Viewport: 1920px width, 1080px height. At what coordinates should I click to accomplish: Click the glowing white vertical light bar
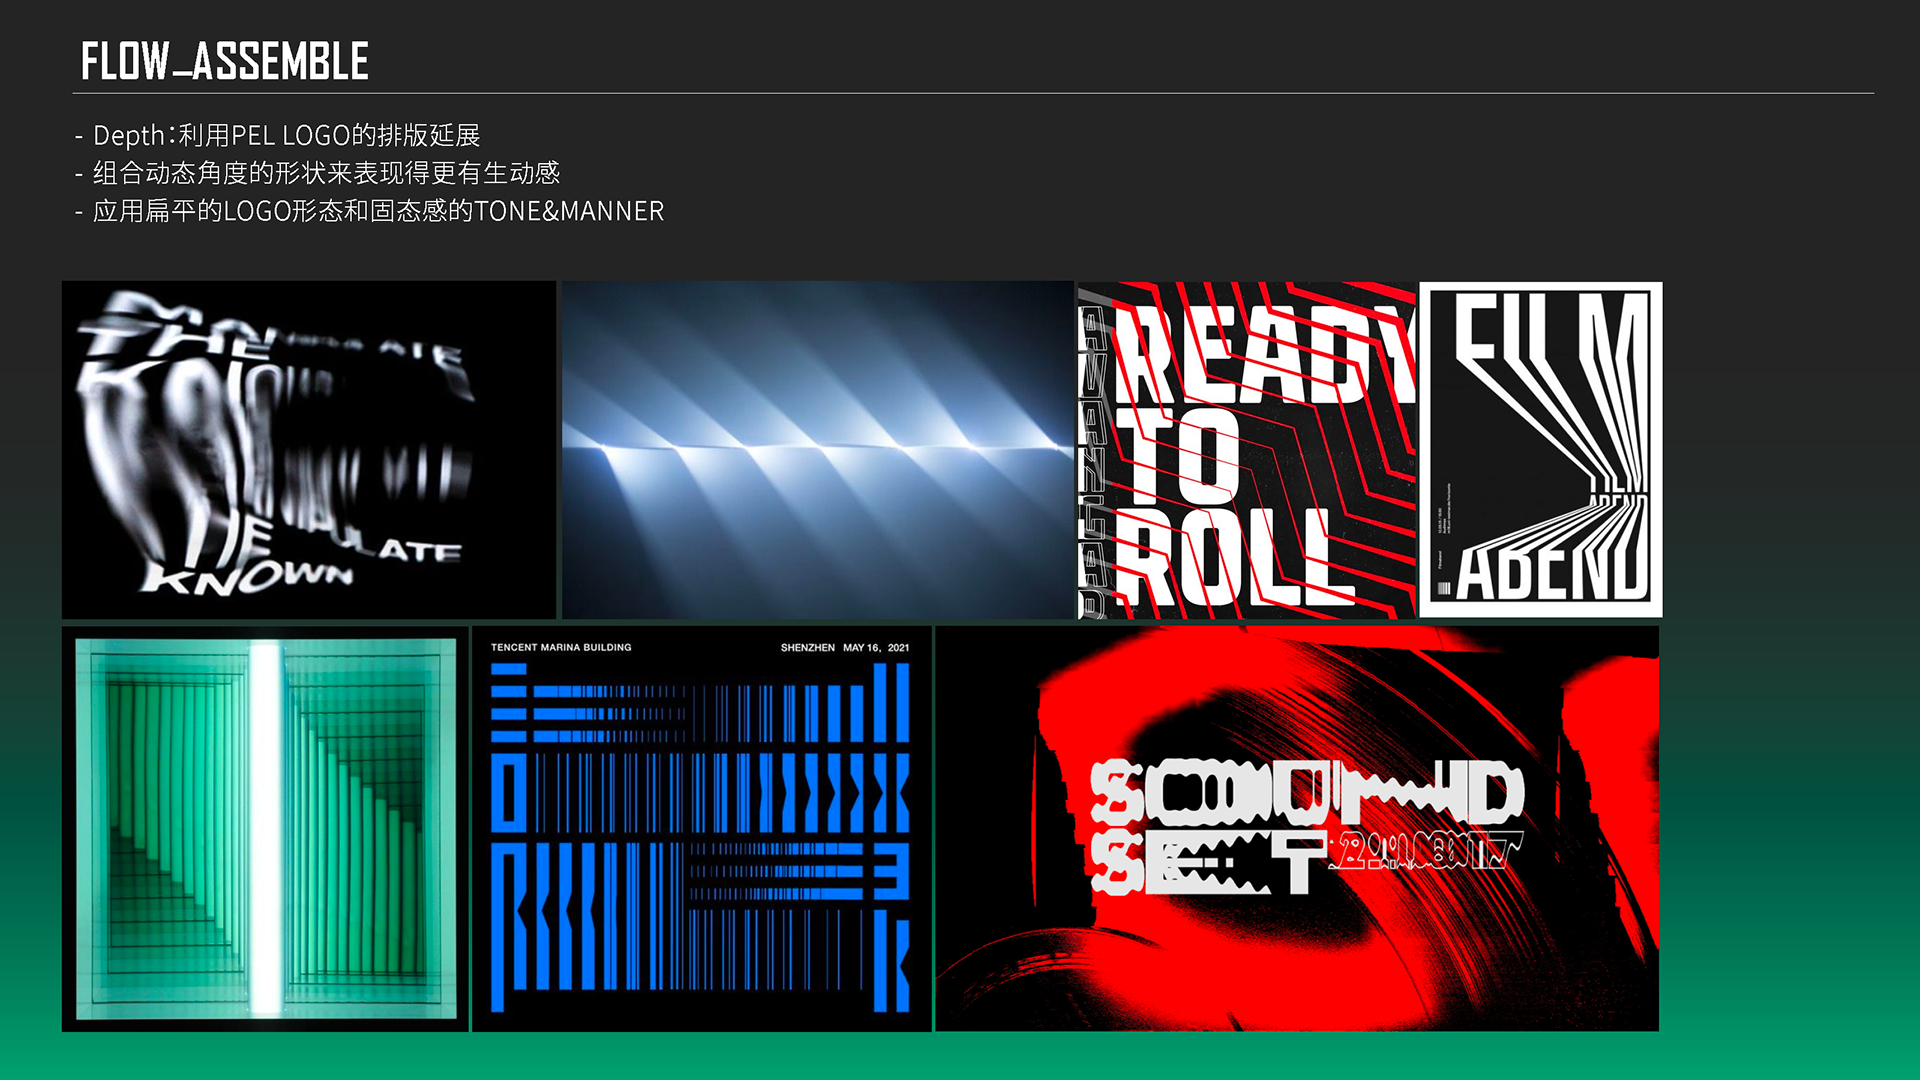pyautogui.click(x=266, y=828)
